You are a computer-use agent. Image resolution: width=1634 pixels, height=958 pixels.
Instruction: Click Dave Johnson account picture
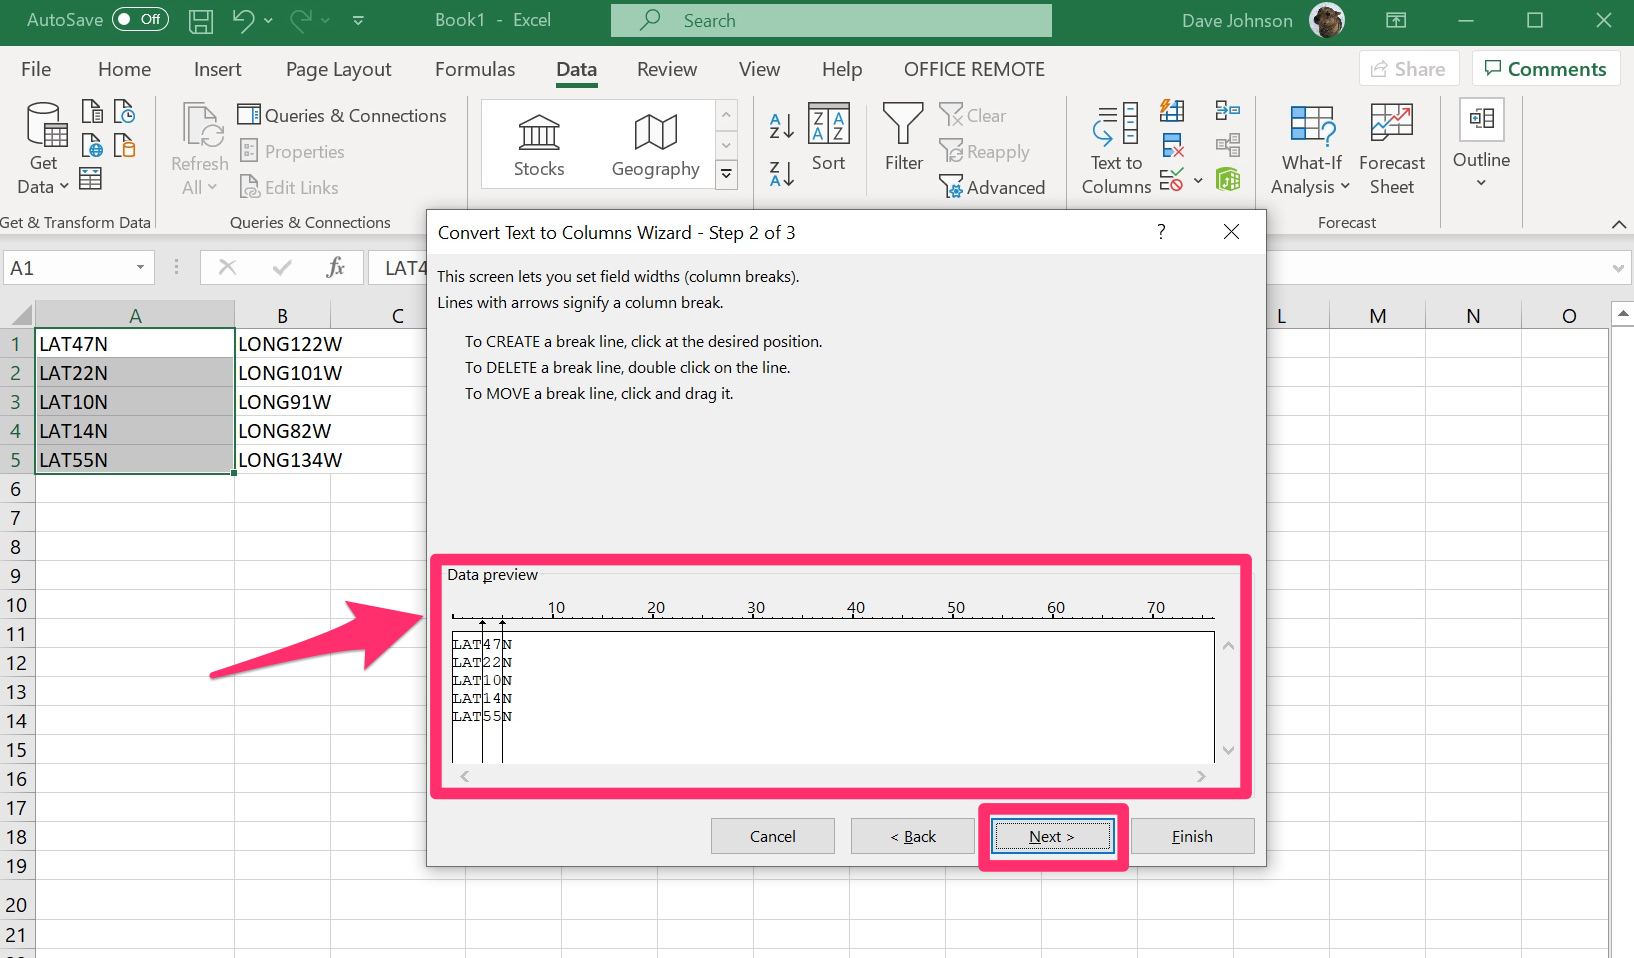pyautogui.click(x=1327, y=20)
